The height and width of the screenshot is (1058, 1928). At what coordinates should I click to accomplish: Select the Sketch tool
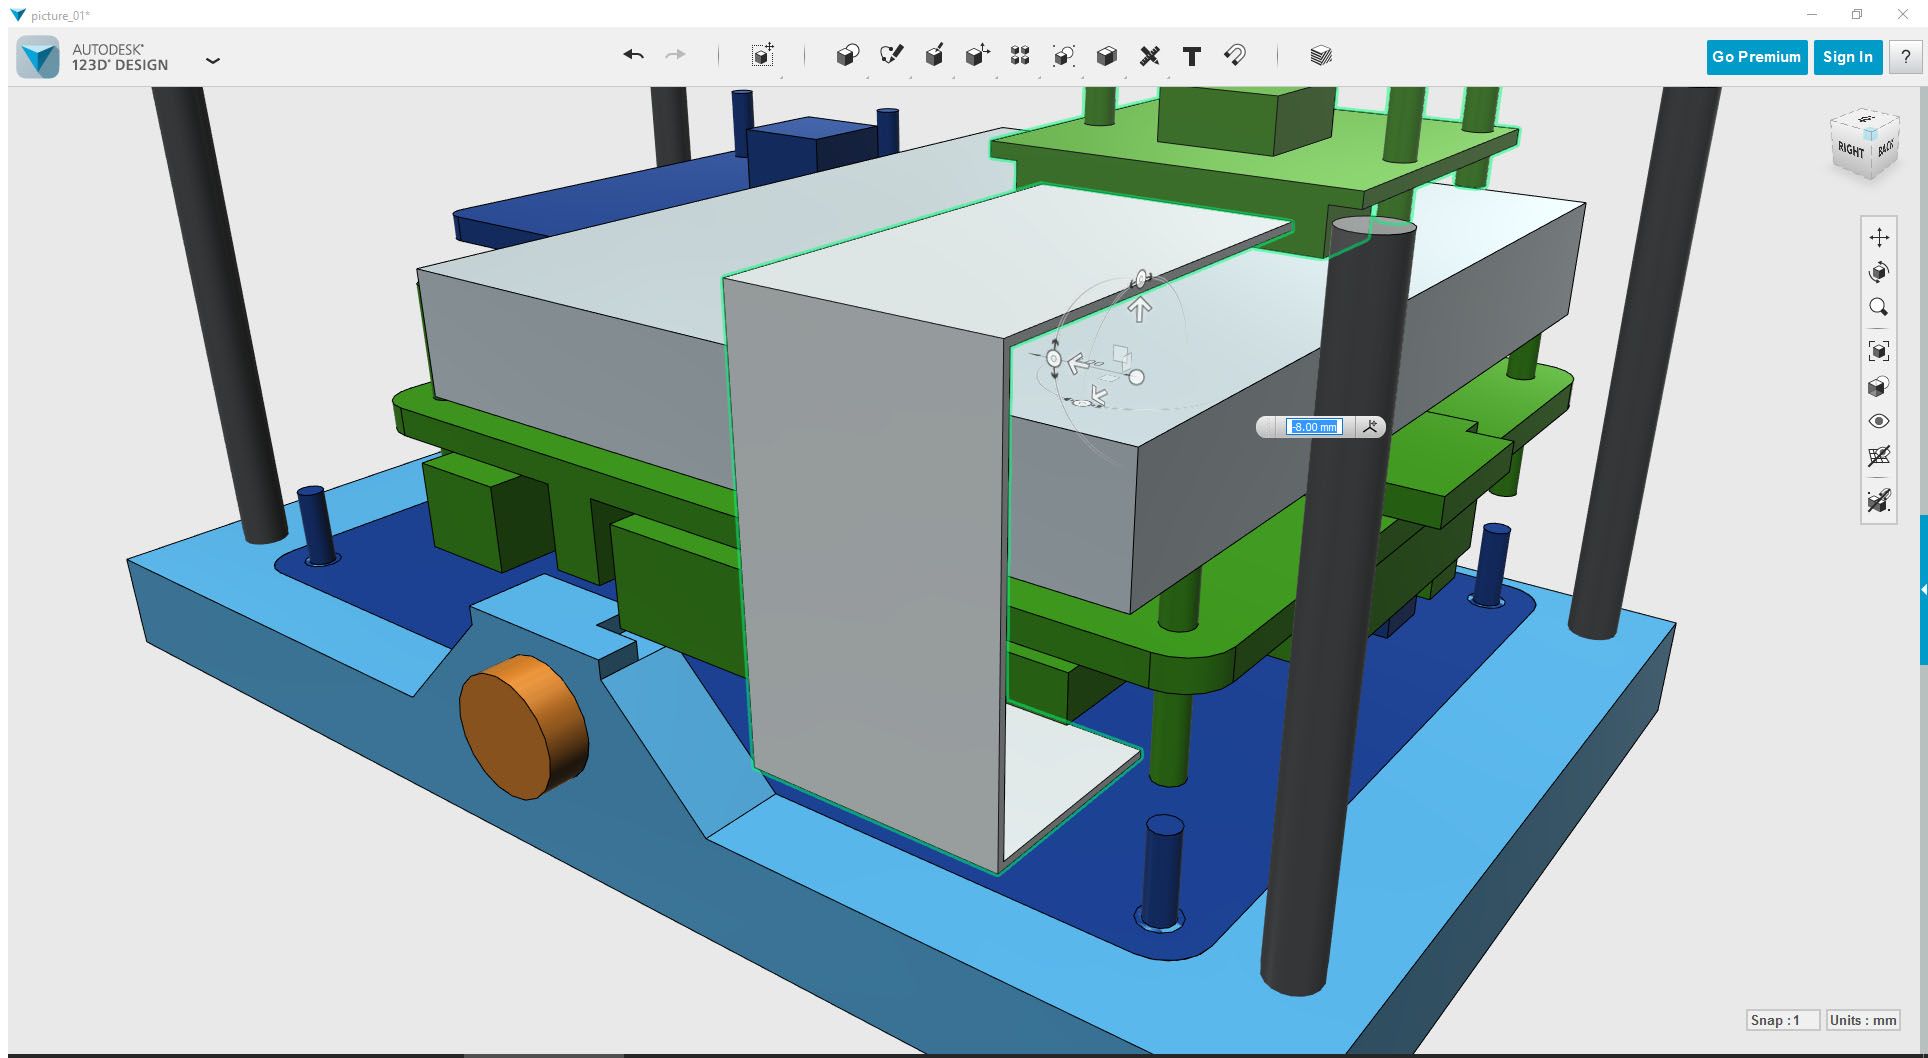[890, 57]
